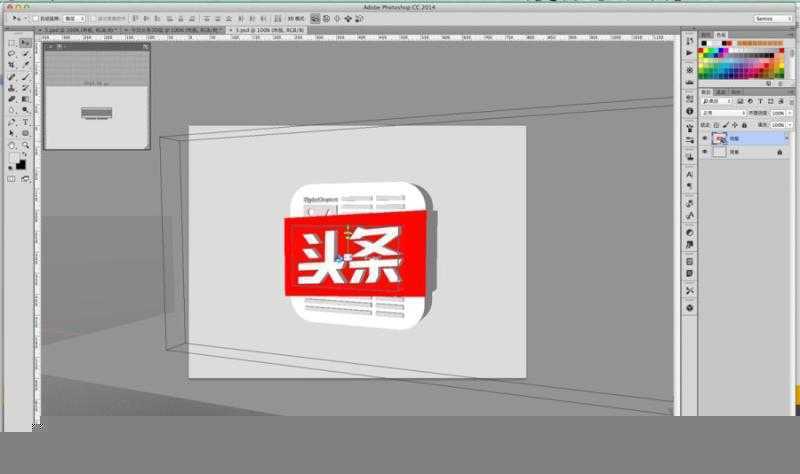Open the layer blend mode dropdown
This screenshot has width=800, height=474.
tap(723, 113)
